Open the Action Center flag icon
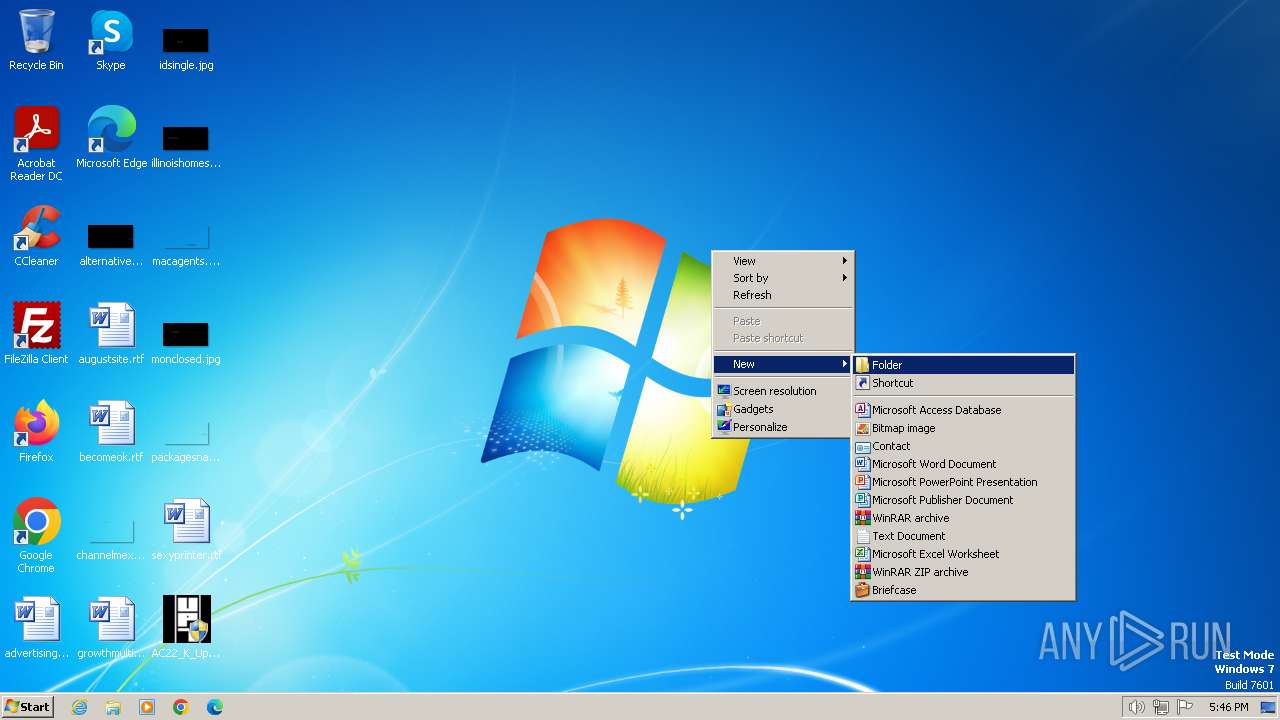This screenshot has height=720, width=1280. (x=1185, y=707)
